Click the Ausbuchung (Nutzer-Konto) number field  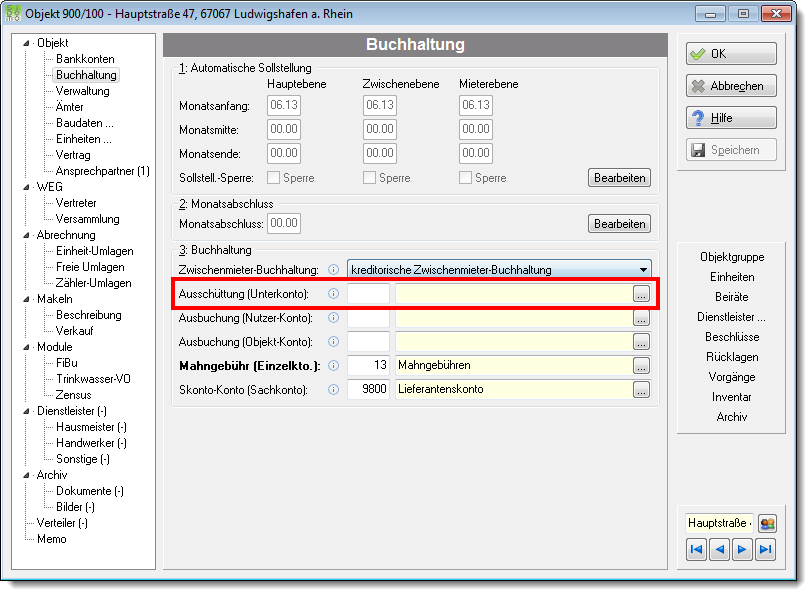(368, 317)
